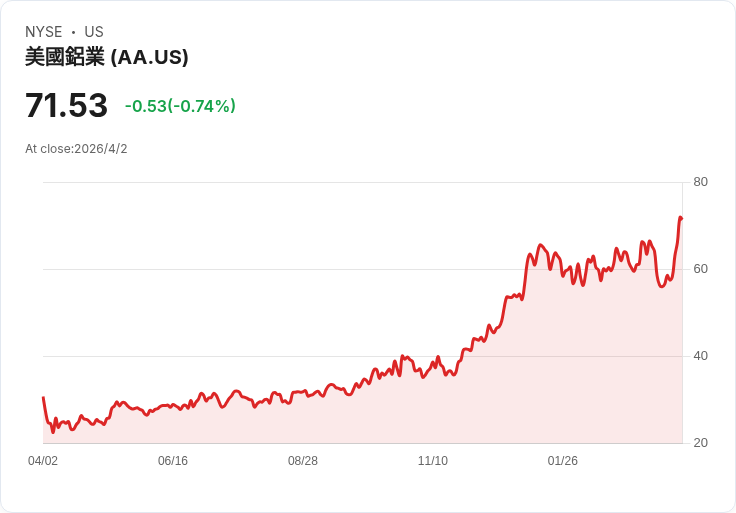Click the 美國鋁業 (AA.US) stock title
Screen dimensions: 736x513
[107, 57]
